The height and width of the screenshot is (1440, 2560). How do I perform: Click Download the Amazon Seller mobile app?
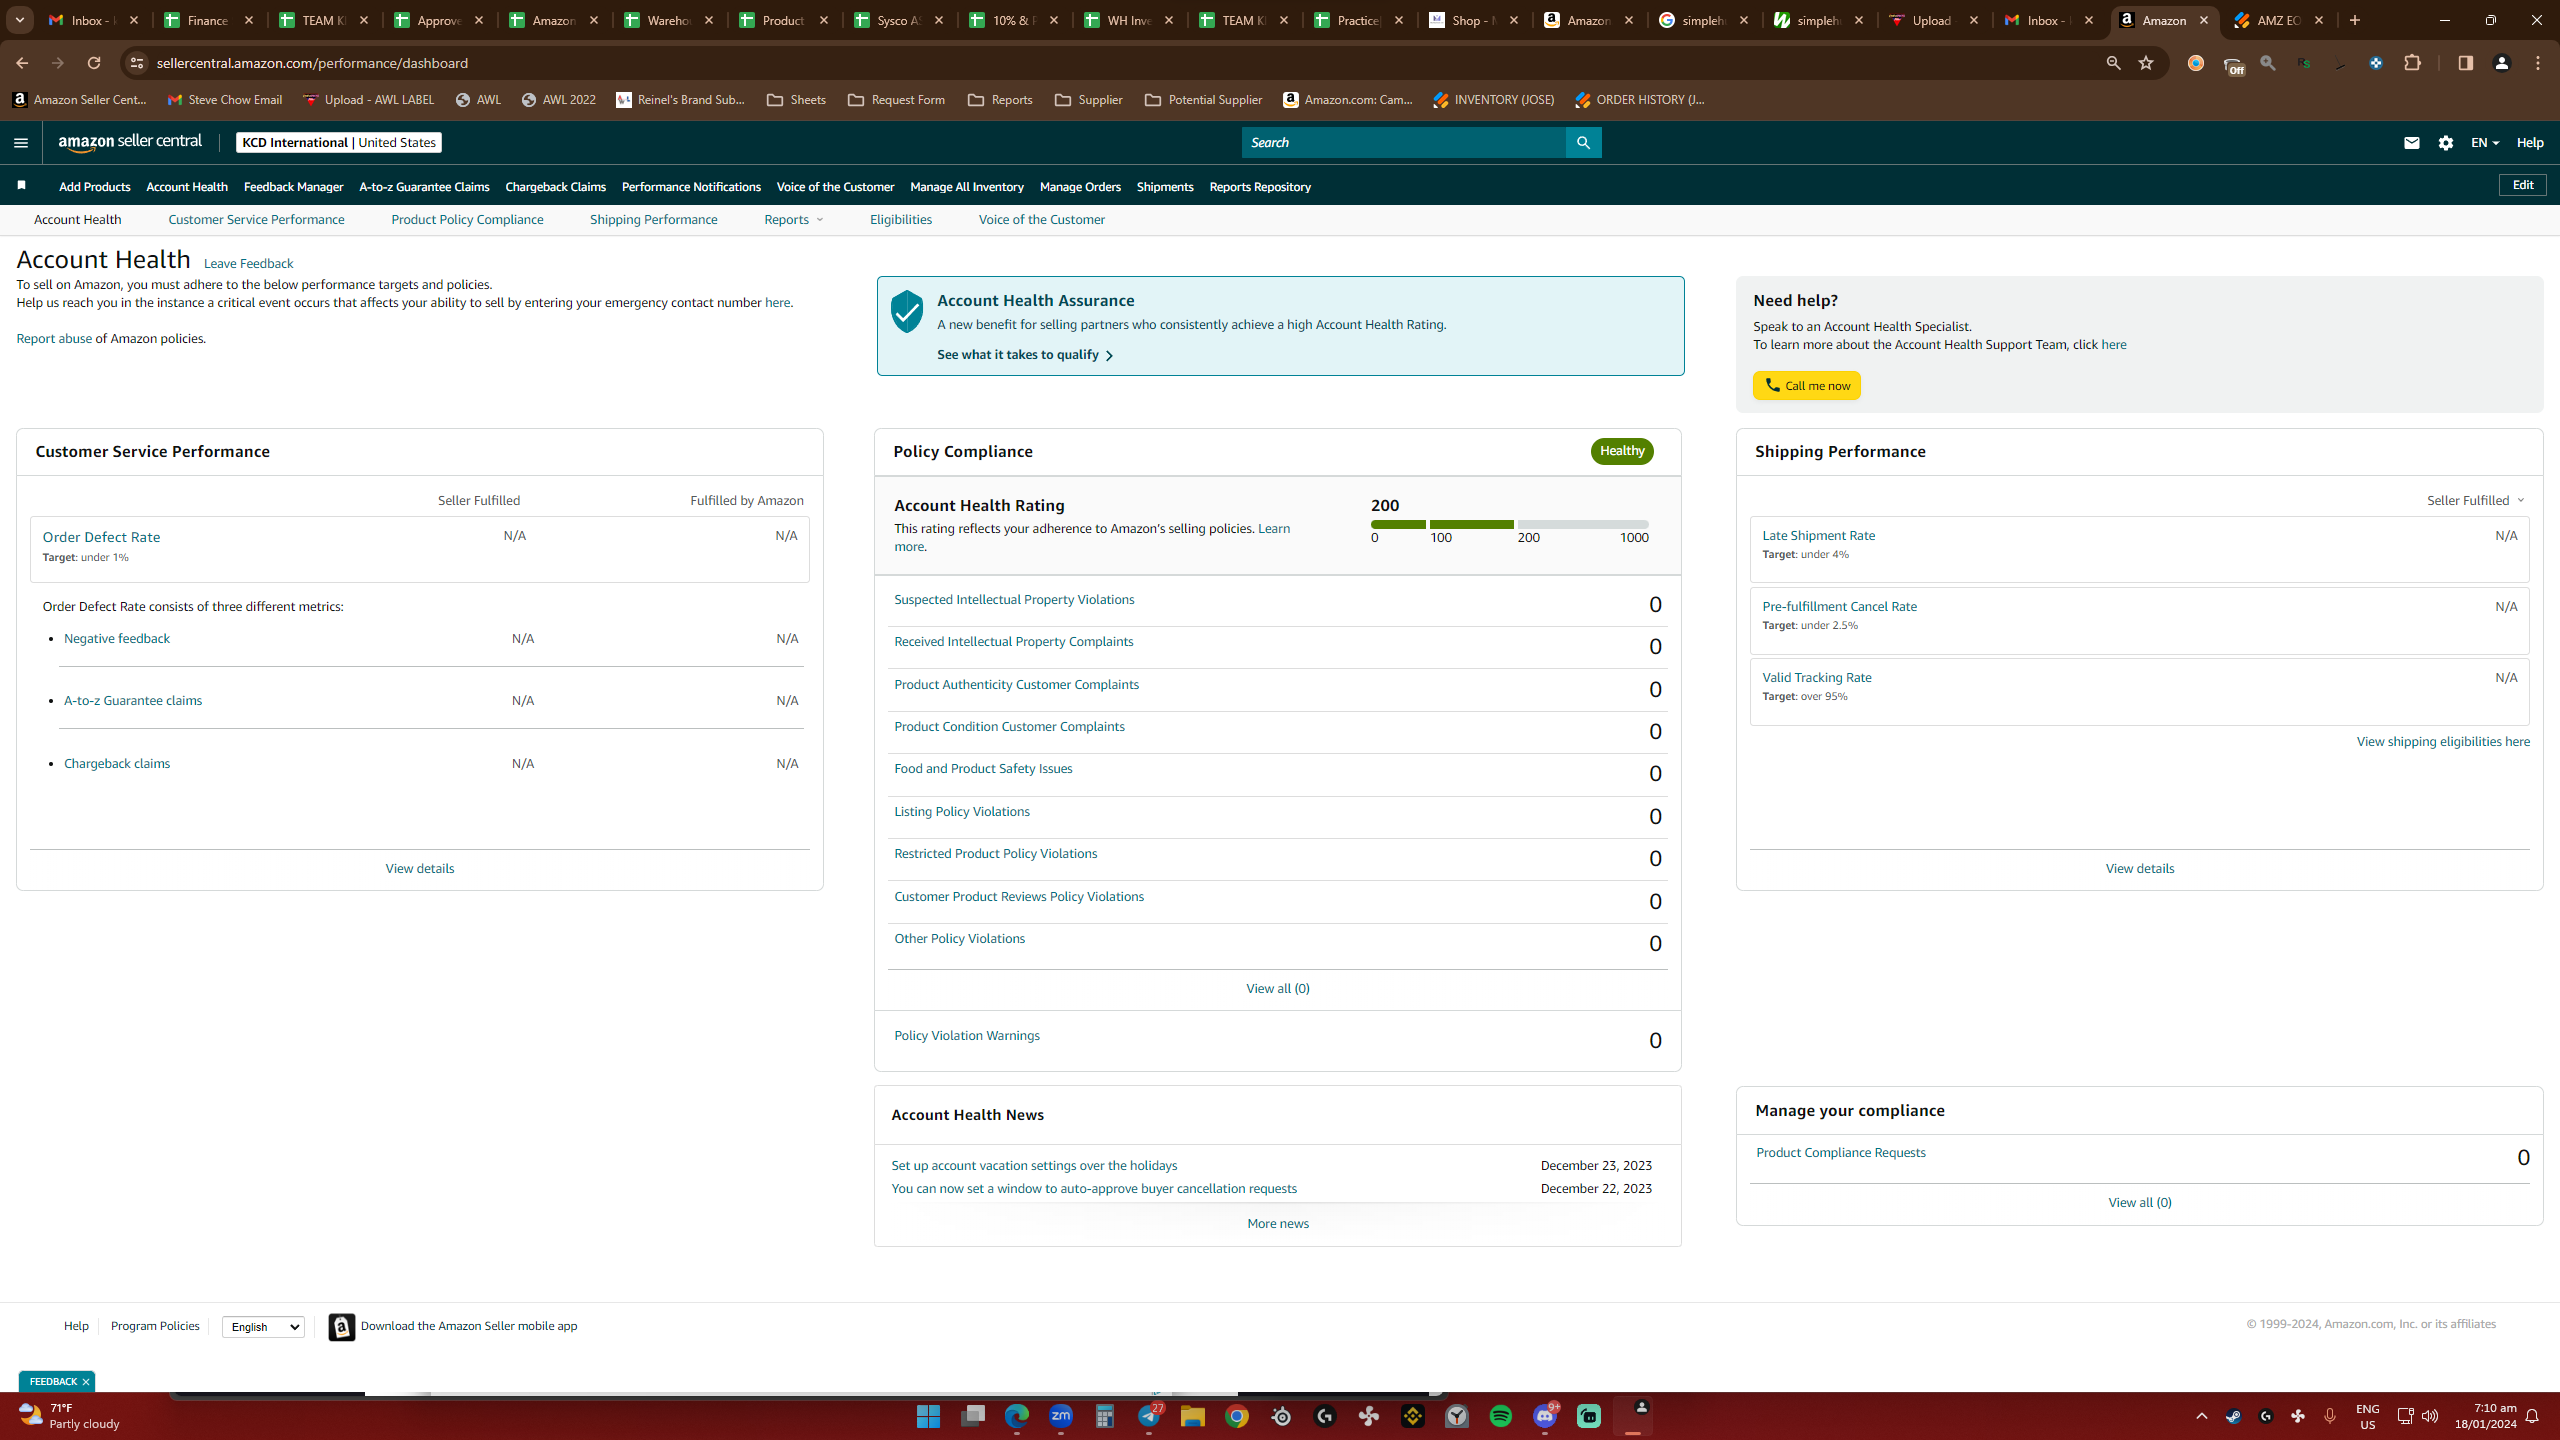(469, 1326)
